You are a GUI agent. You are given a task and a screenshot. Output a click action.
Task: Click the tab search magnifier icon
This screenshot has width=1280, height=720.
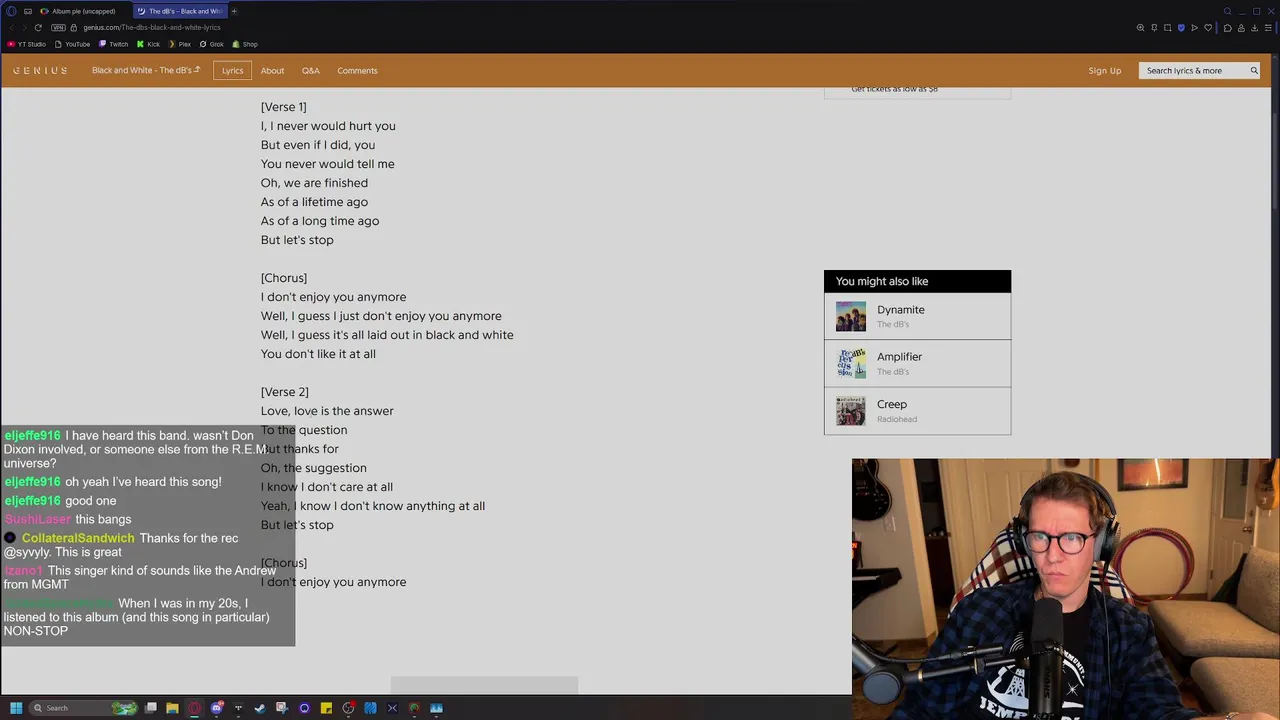tap(1227, 11)
